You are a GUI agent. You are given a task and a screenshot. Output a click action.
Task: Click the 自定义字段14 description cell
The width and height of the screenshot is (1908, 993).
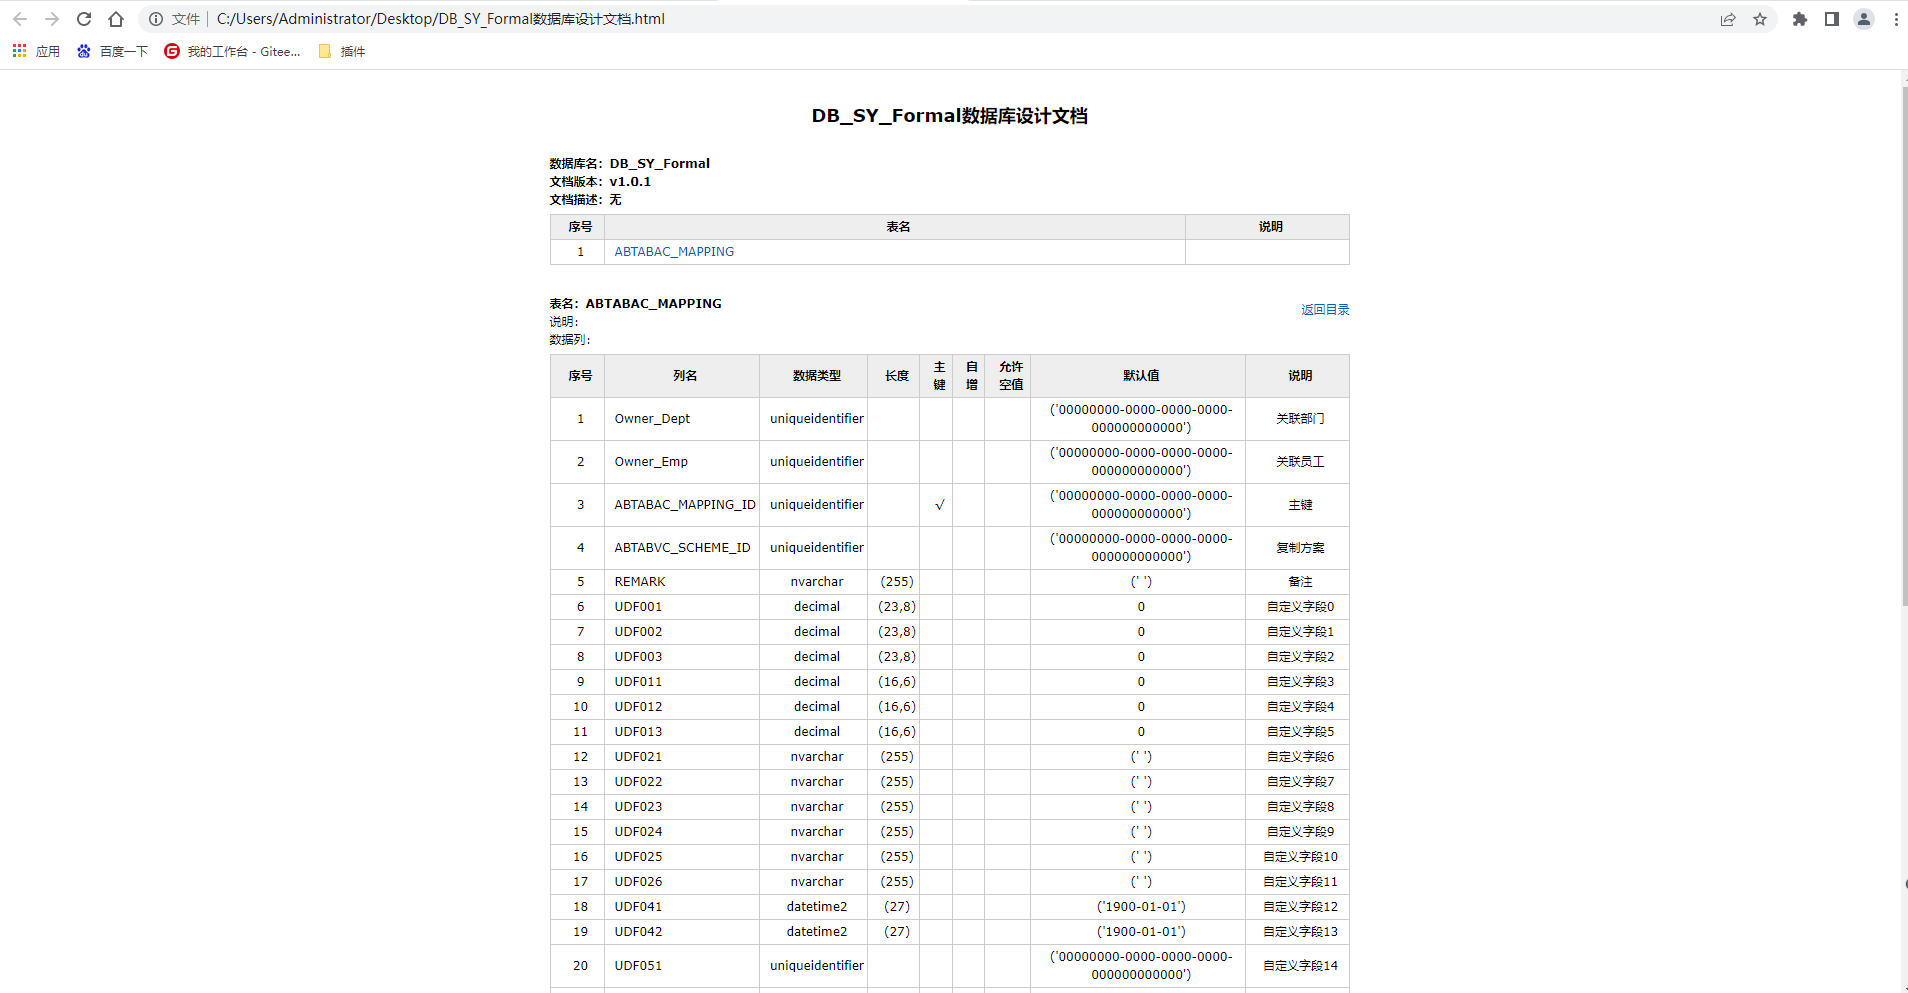point(1298,966)
